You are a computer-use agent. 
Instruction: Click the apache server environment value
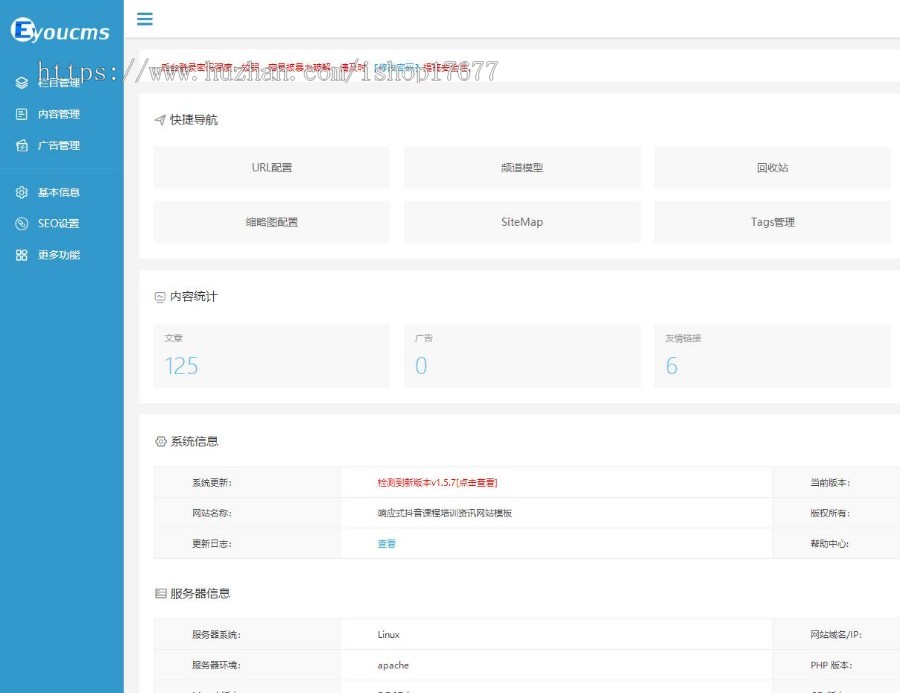pyautogui.click(x=393, y=665)
